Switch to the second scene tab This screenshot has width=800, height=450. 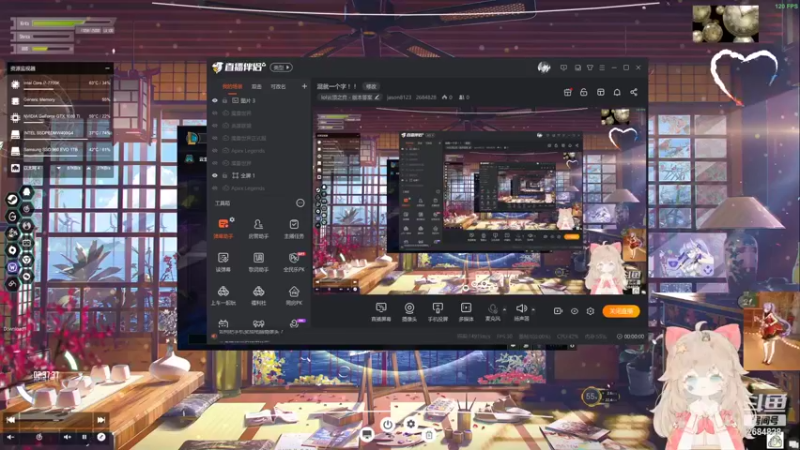pos(257,87)
